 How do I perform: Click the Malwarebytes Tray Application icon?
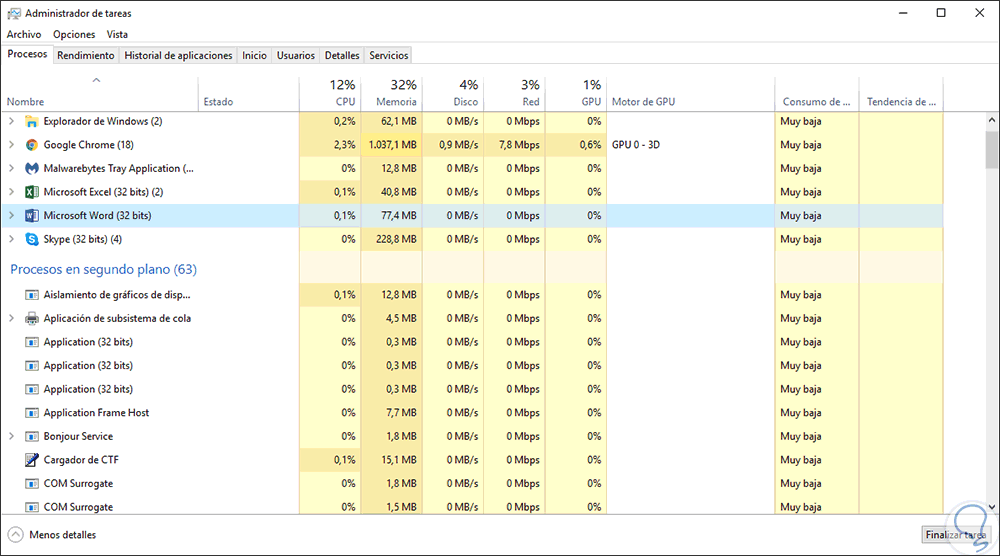click(x=32, y=169)
